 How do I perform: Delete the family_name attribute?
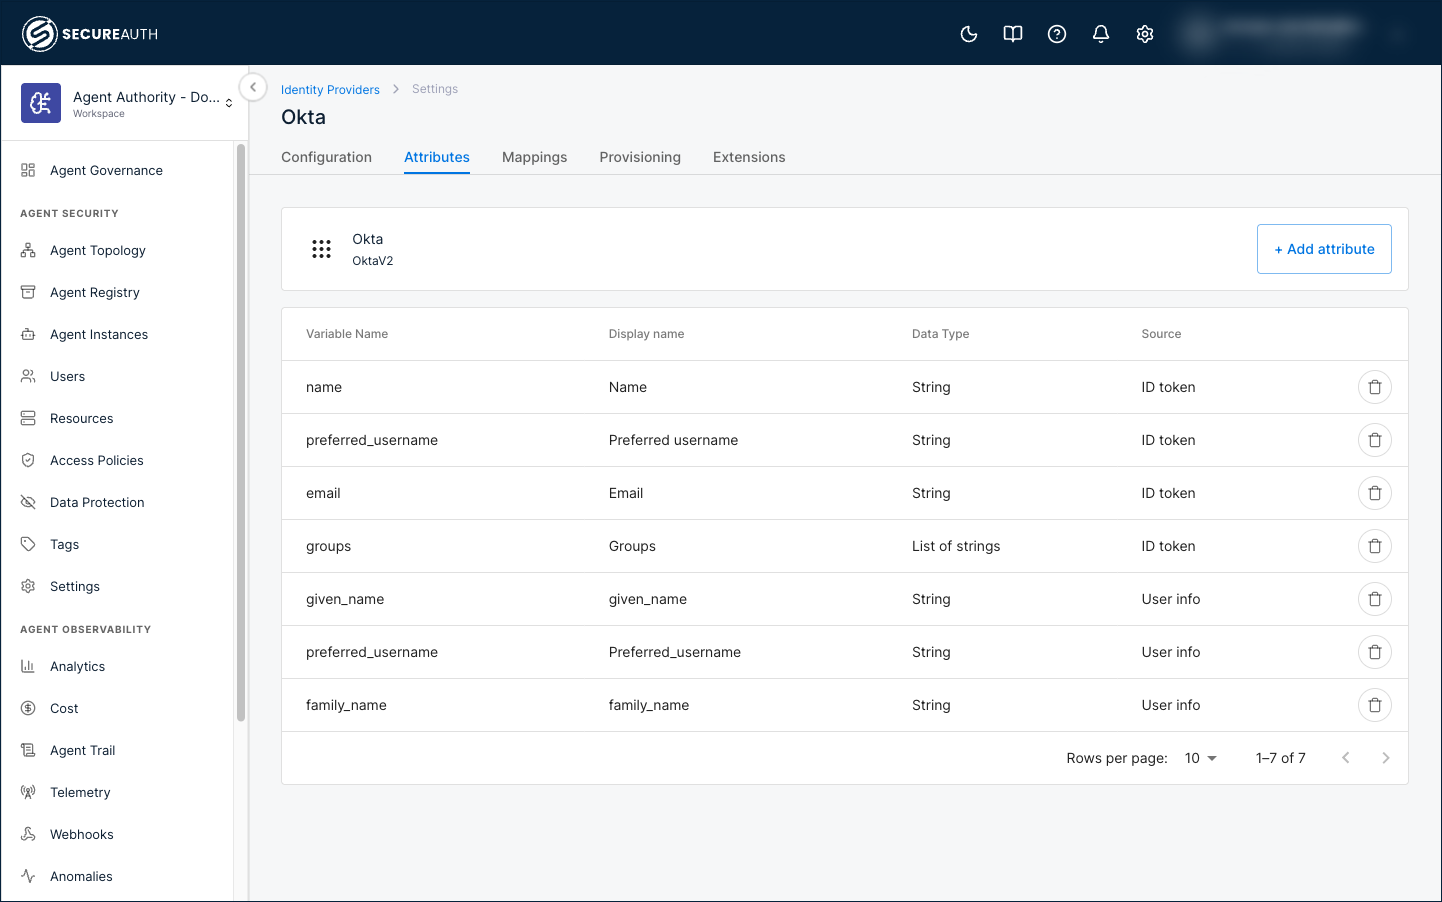click(1375, 705)
